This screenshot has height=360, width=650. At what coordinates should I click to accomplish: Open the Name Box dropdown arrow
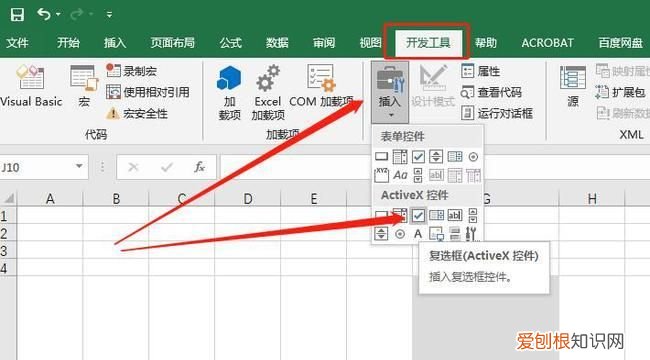[79, 167]
